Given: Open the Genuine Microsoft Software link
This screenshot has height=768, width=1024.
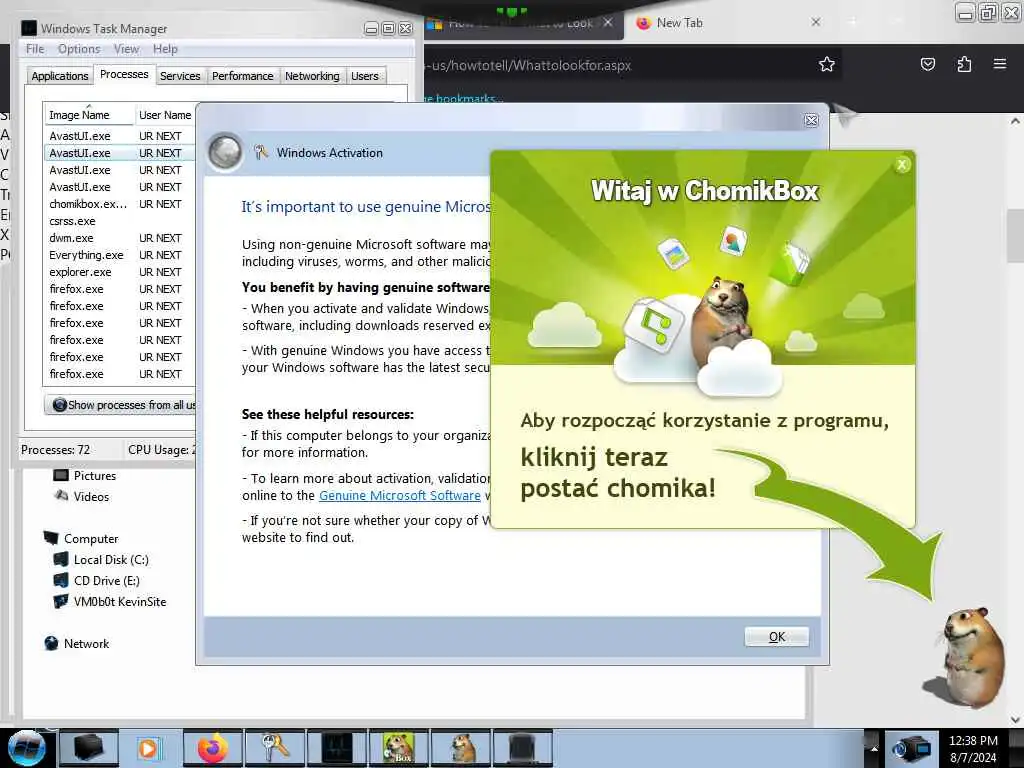Looking at the screenshot, I should (400, 495).
